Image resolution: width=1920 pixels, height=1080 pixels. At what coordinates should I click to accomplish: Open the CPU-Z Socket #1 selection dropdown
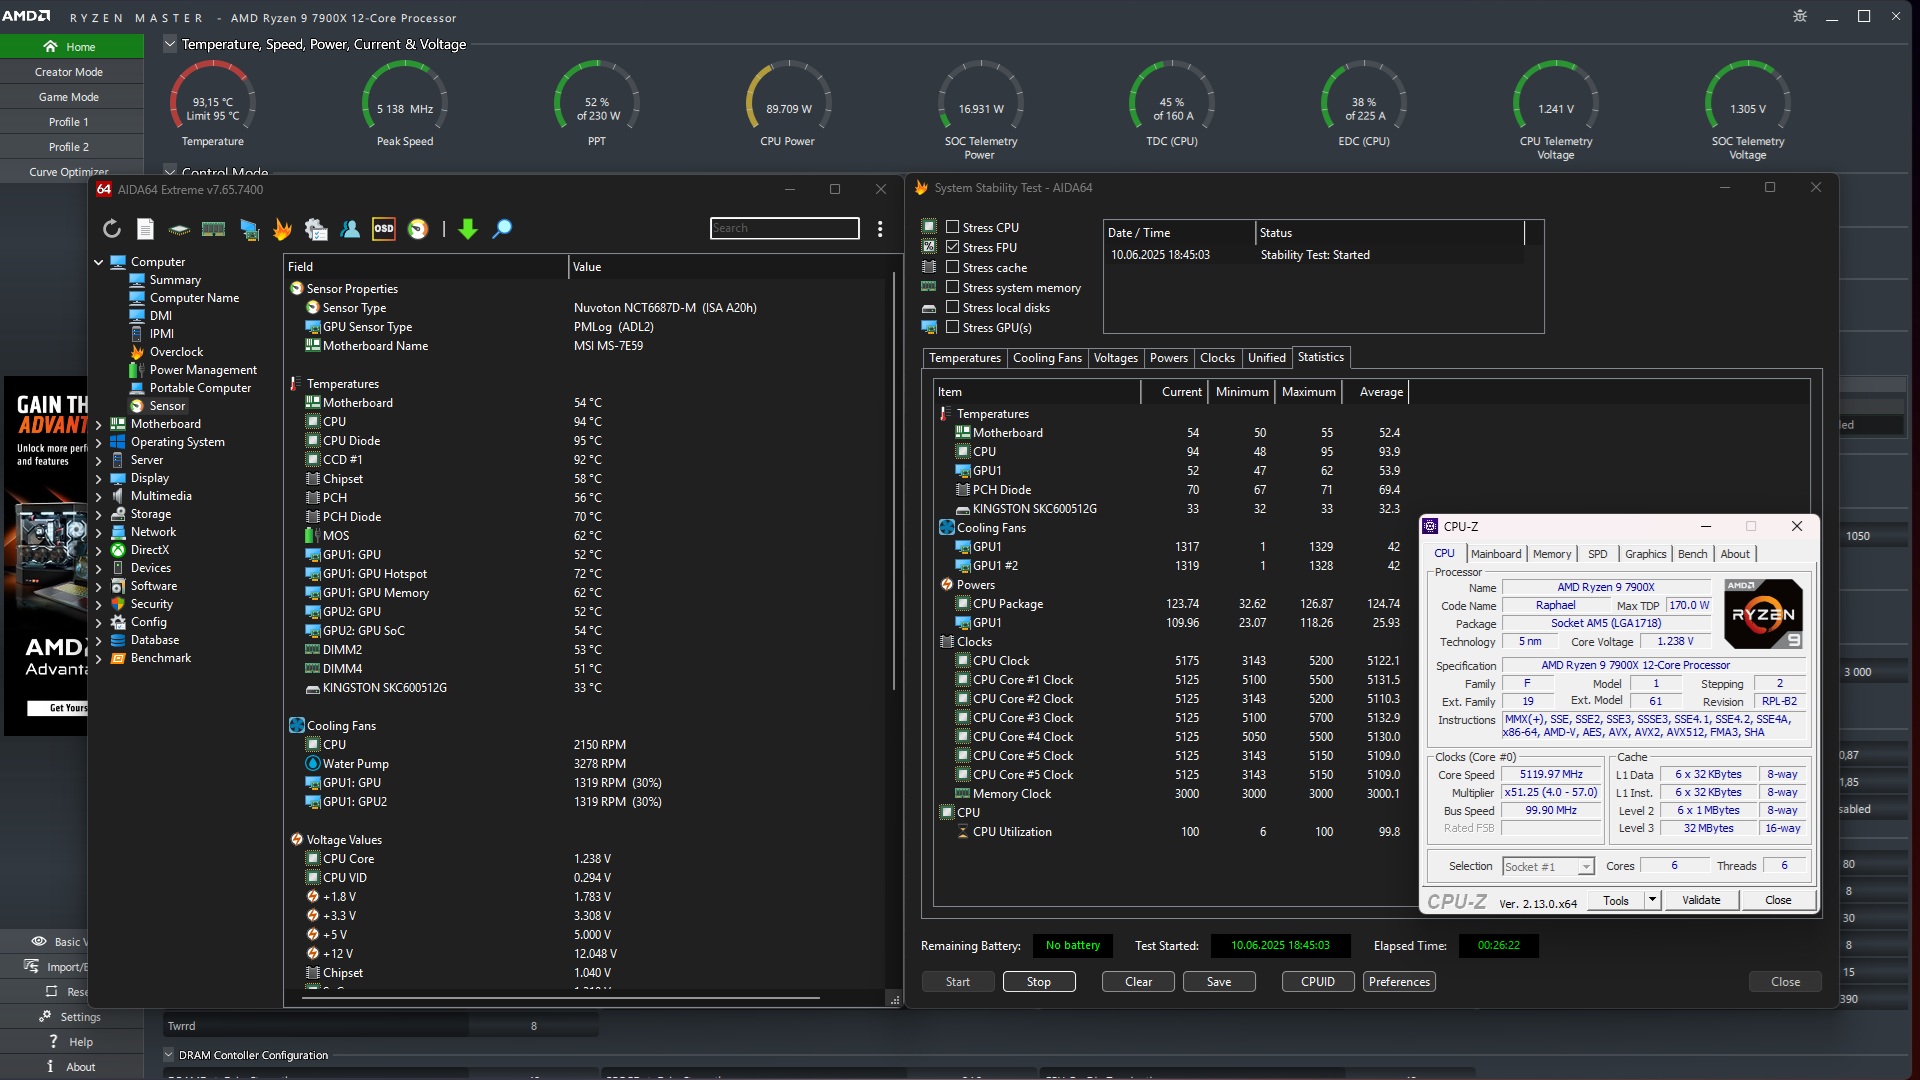pos(1585,867)
